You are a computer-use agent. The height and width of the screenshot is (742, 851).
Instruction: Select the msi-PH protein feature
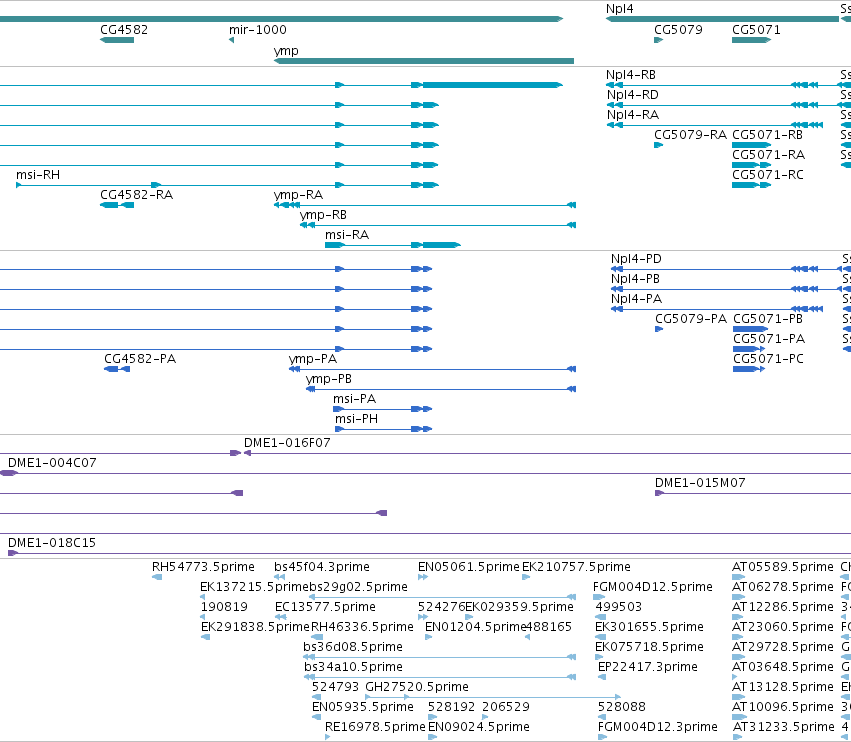point(383,429)
